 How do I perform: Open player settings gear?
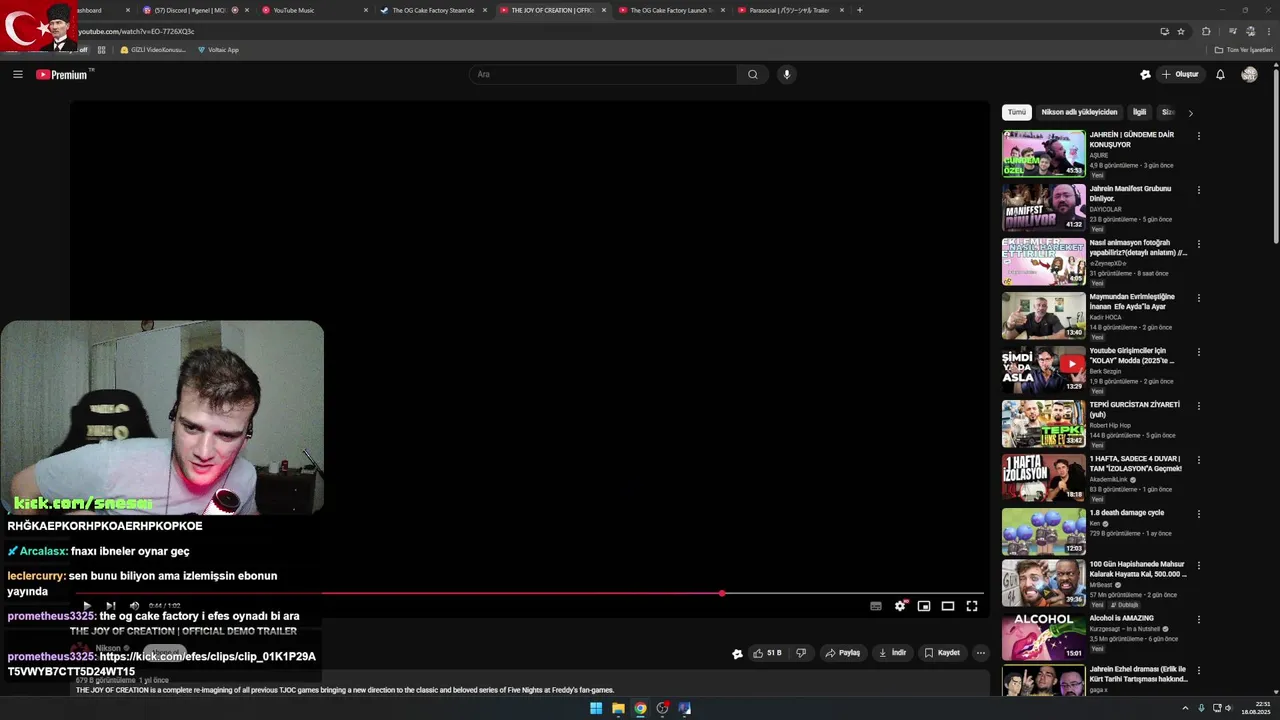900,606
